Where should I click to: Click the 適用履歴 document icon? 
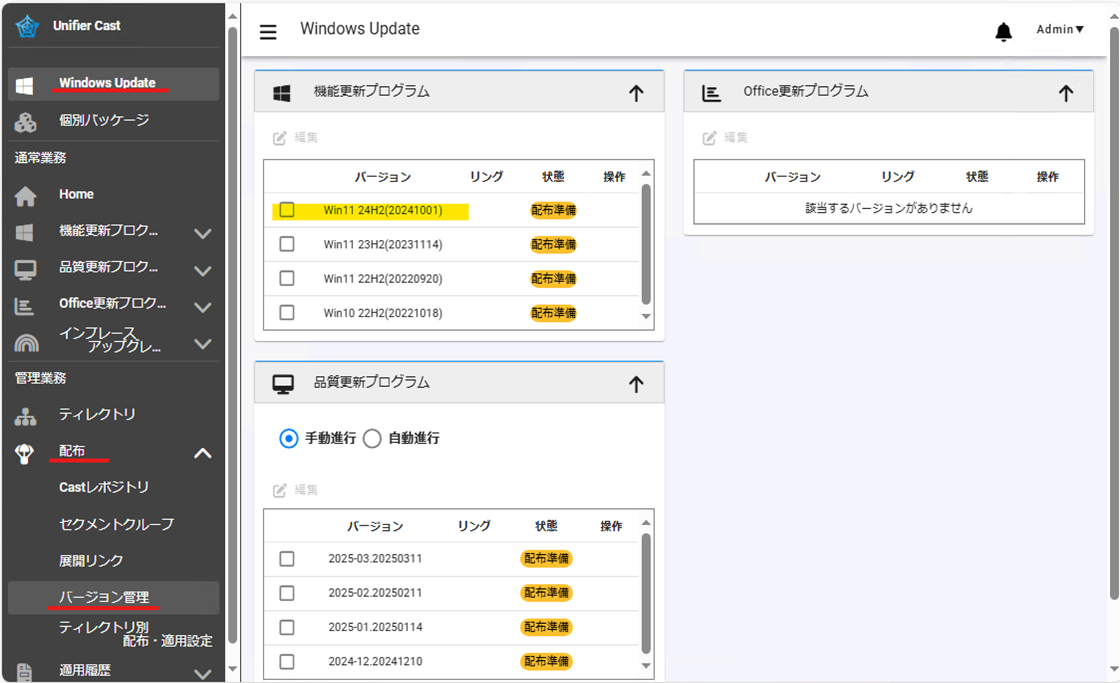(24, 672)
